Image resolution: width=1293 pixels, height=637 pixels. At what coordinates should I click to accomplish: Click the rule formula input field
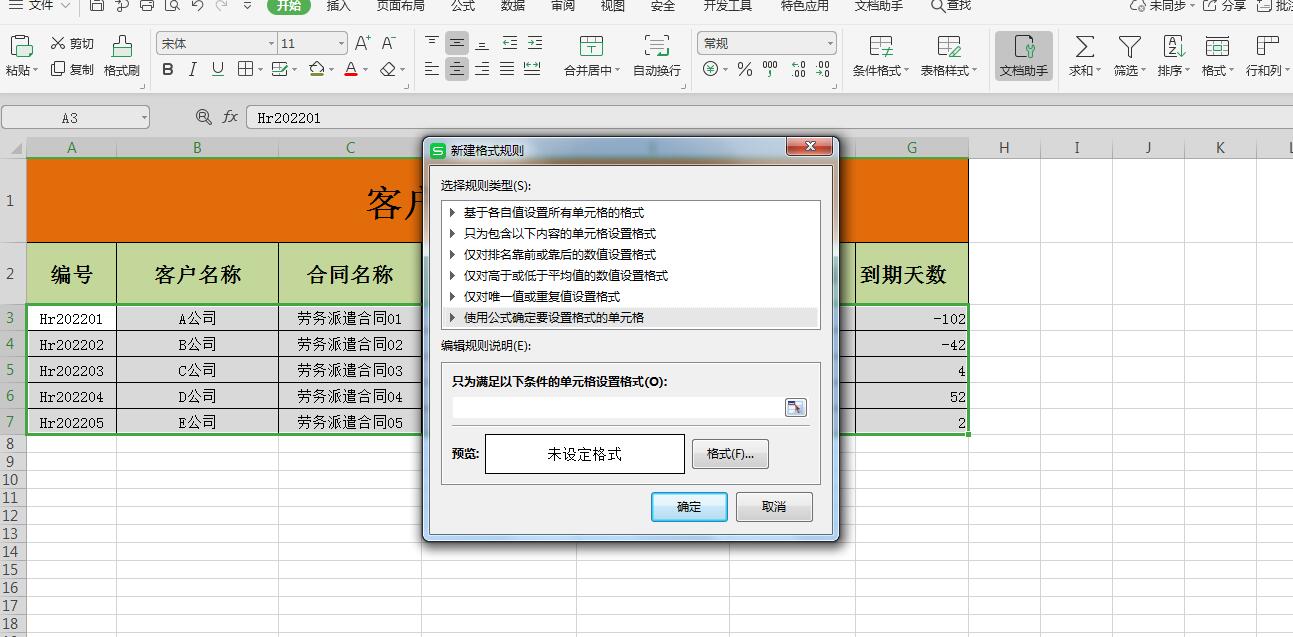click(617, 407)
